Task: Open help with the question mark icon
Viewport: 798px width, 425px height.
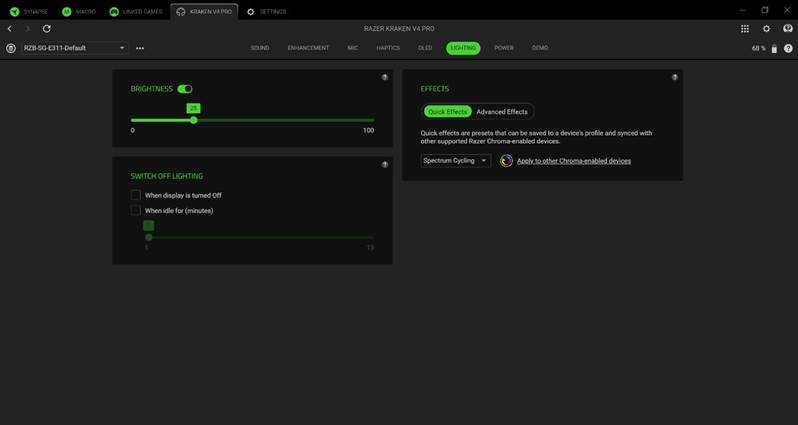Action: pyautogui.click(x=788, y=48)
